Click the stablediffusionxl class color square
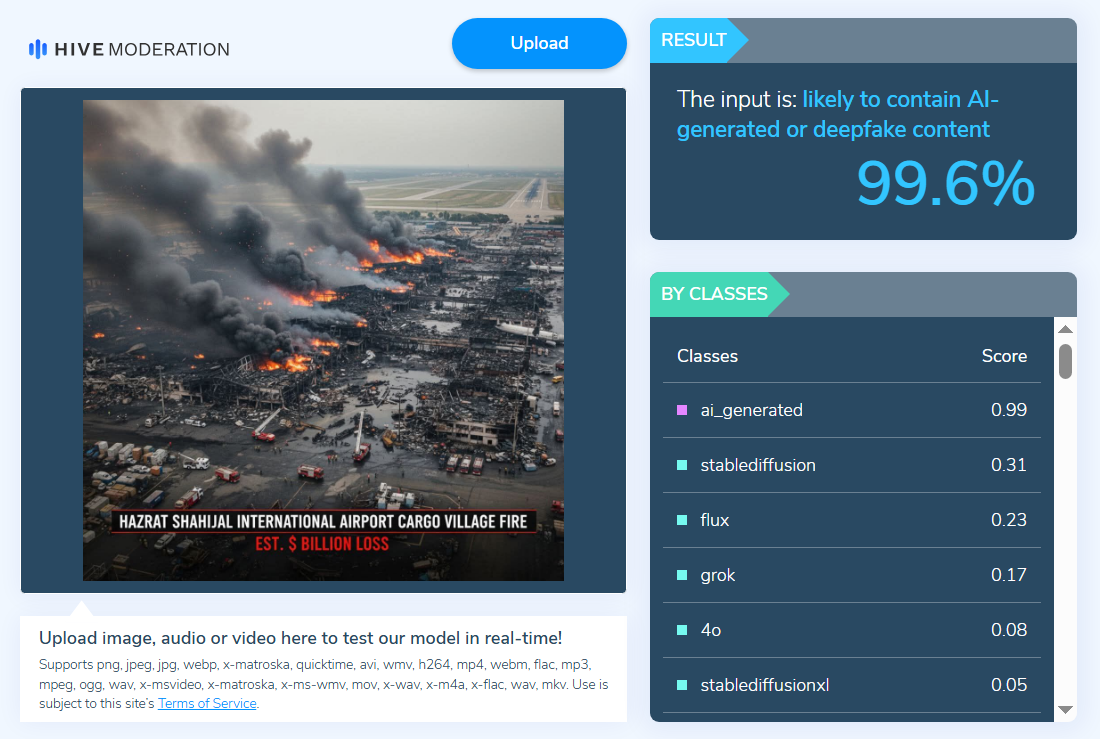1100x739 pixels. point(682,685)
